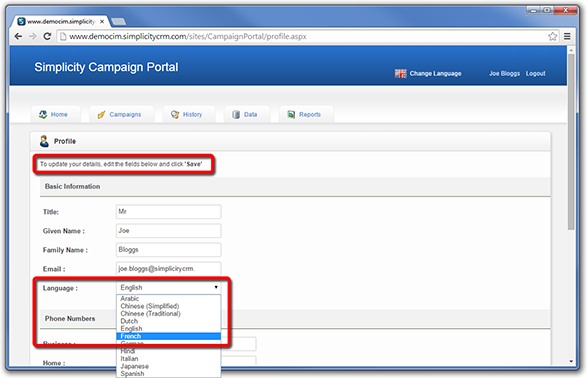Image resolution: width=587 pixels, height=378 pixels.
Task: Click the Logout link
Action: 535,73
